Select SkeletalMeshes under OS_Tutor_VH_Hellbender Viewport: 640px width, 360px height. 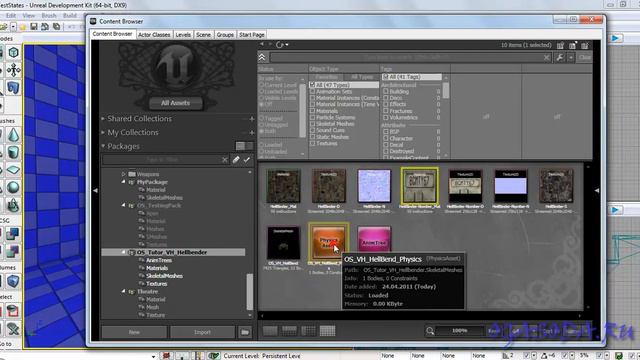coord(164,276)
